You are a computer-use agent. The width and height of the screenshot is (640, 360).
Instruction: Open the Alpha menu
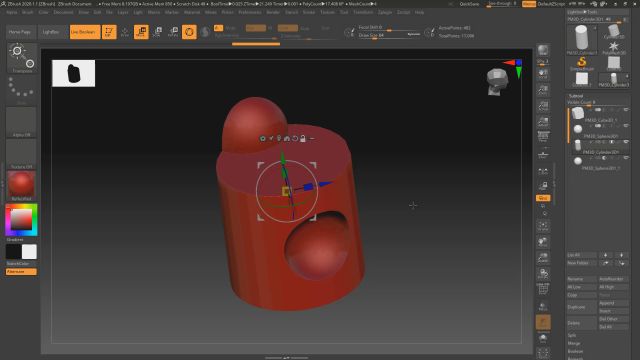pos(12,12)
